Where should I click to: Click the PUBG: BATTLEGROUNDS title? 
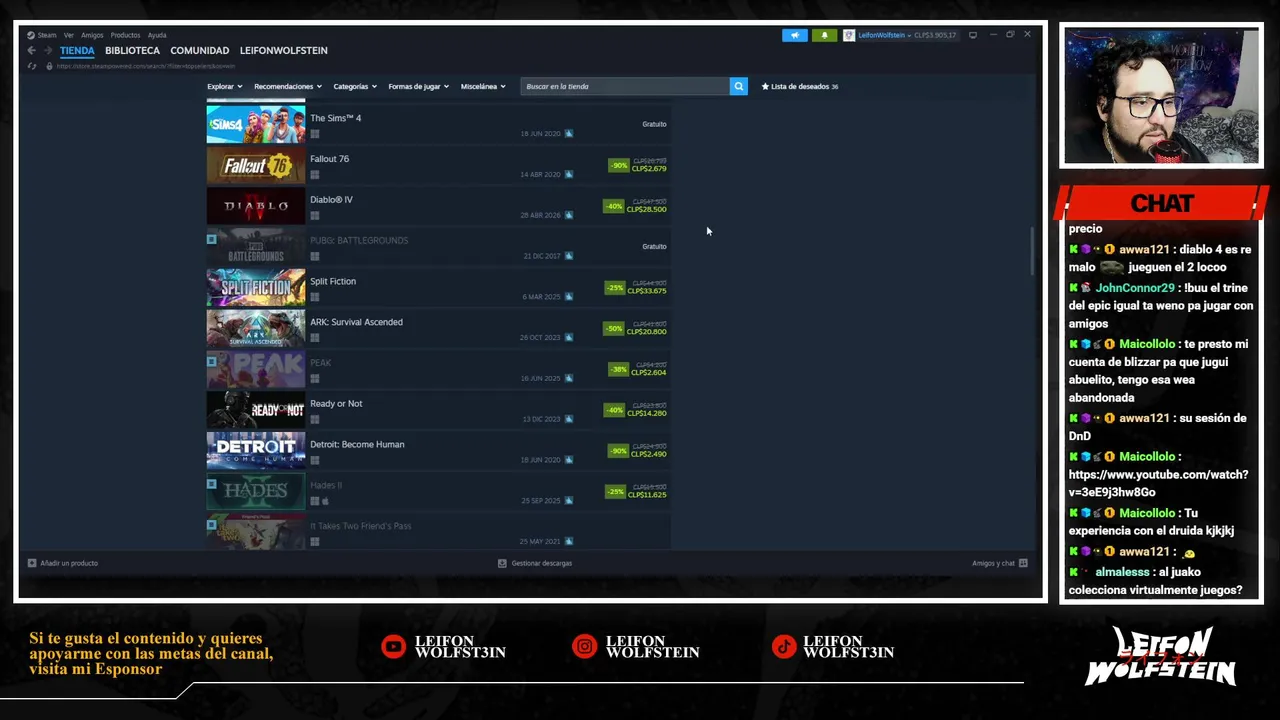359,240
